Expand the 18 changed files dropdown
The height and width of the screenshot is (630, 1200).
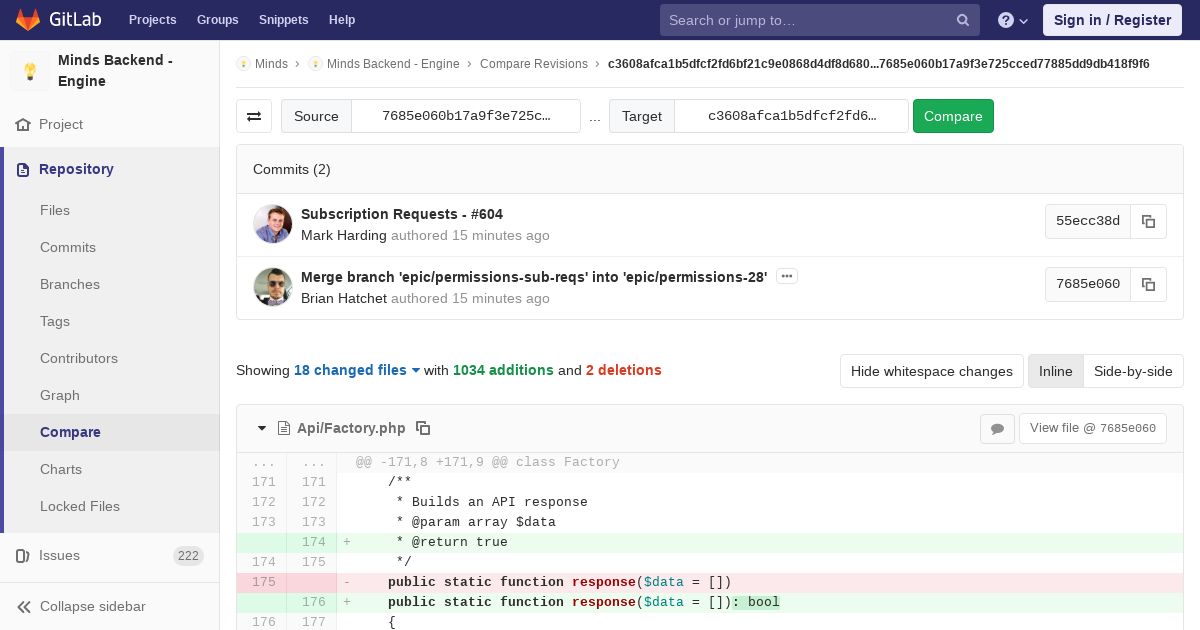357,370
